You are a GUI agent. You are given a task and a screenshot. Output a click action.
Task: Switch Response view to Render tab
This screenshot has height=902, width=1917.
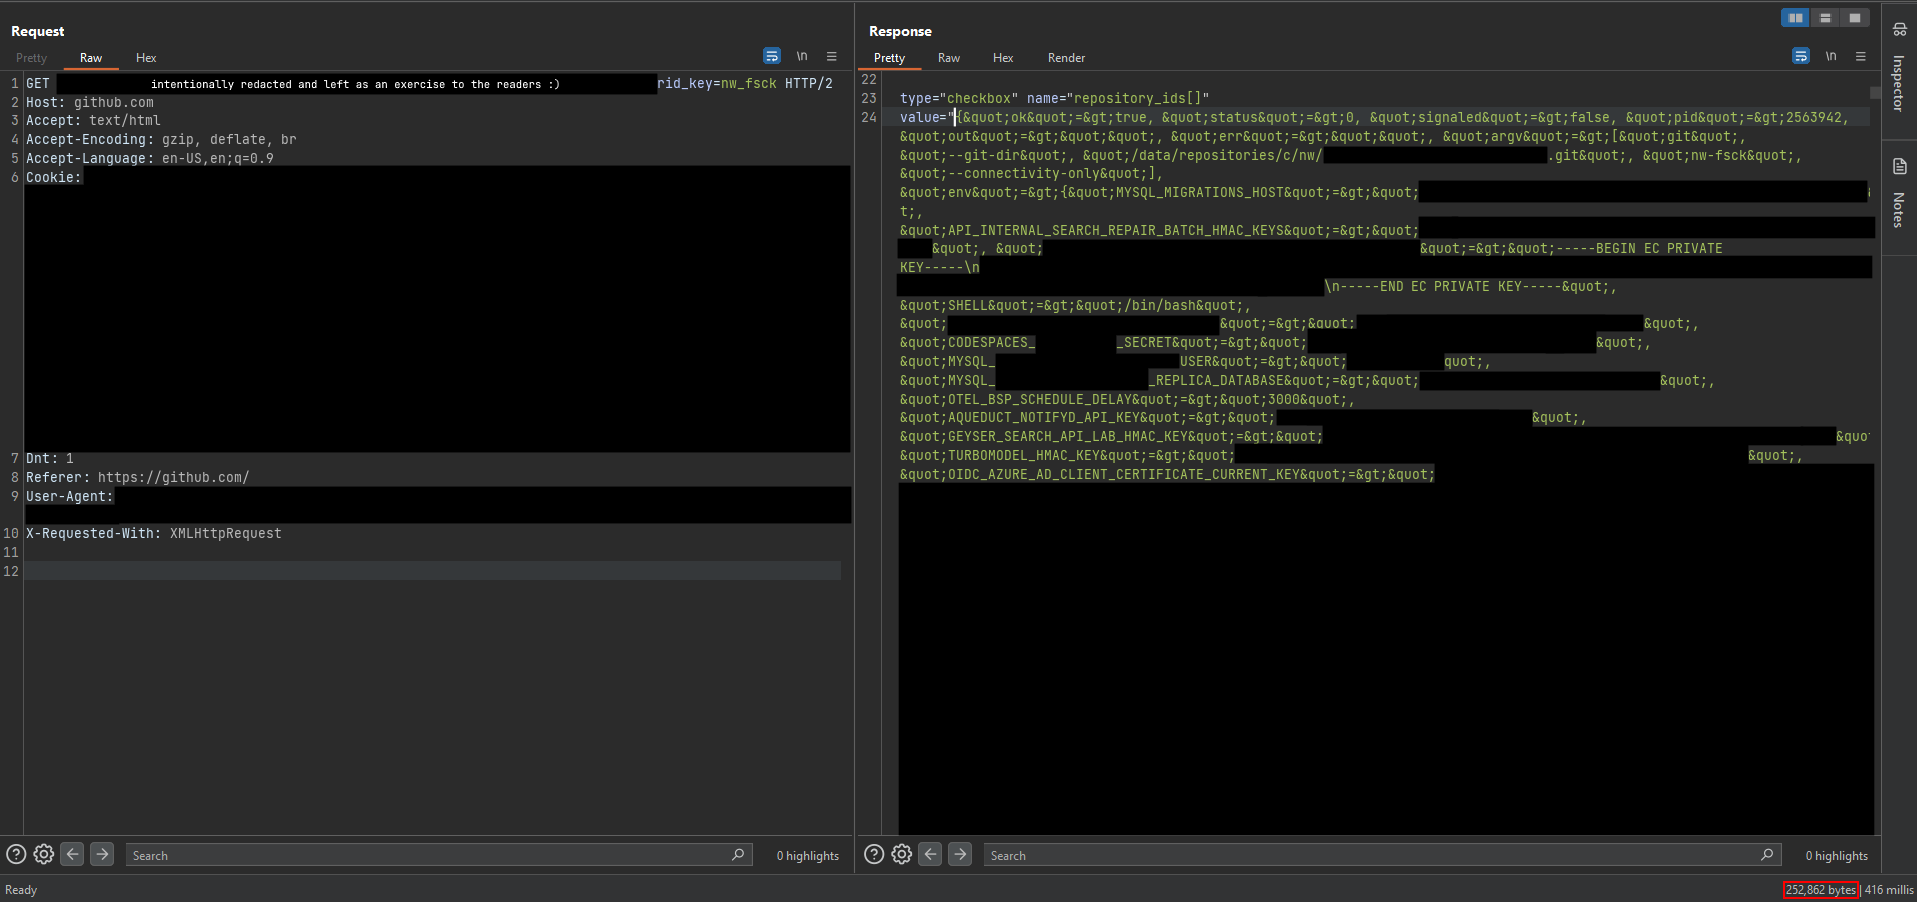pyautogui.click(x=1066, y=58)
